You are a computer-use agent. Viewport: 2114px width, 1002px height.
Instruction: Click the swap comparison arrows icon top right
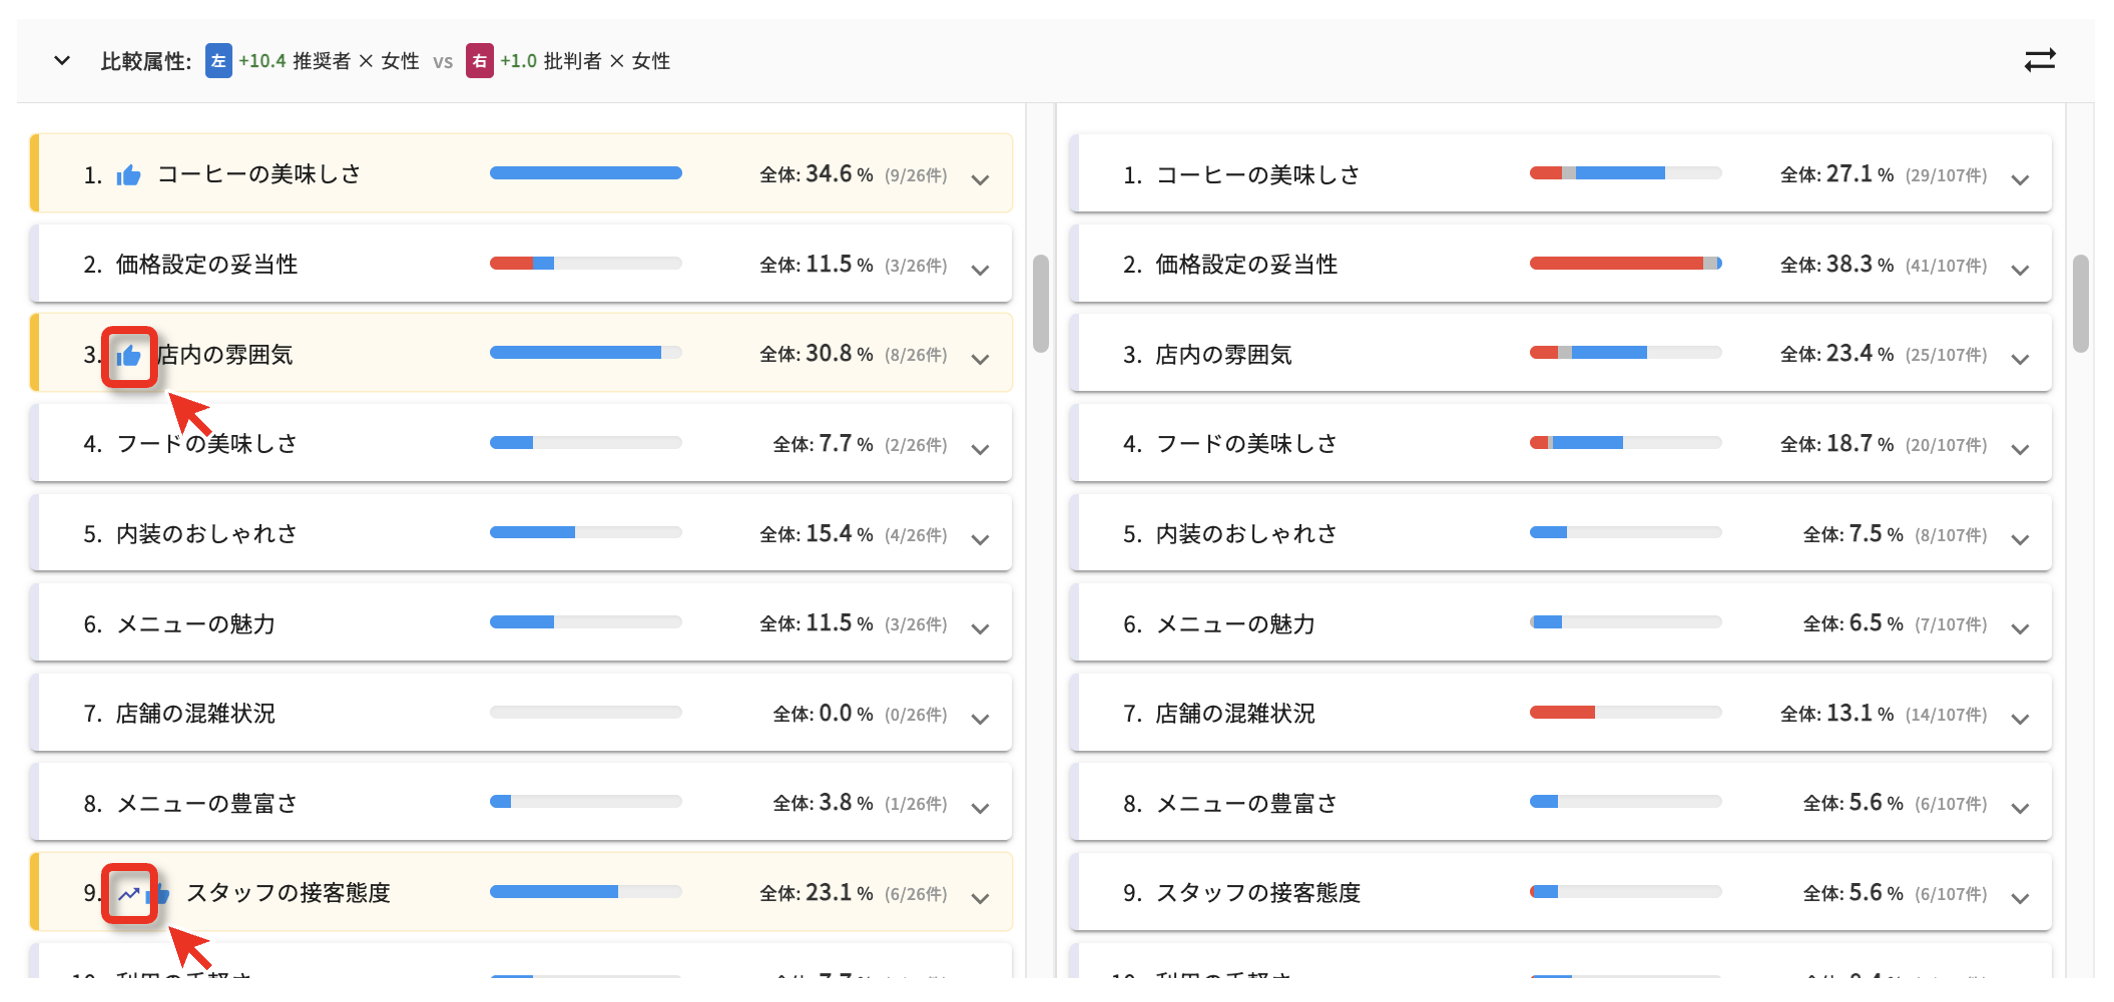click(x=2040, y=60)
